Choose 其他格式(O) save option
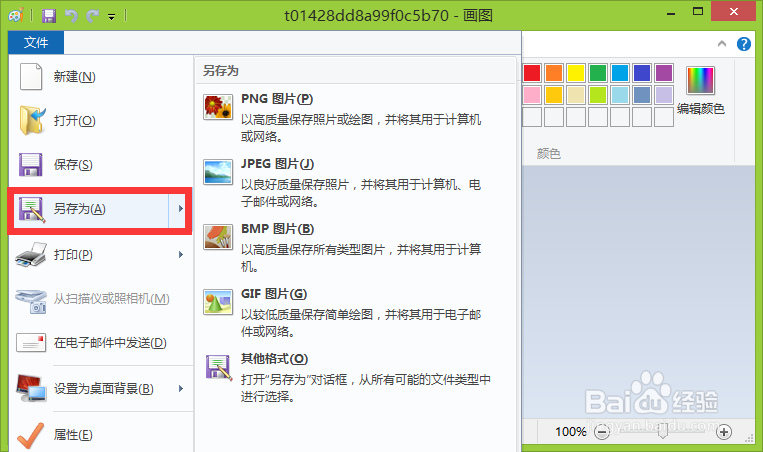 [x=355, y=377]
